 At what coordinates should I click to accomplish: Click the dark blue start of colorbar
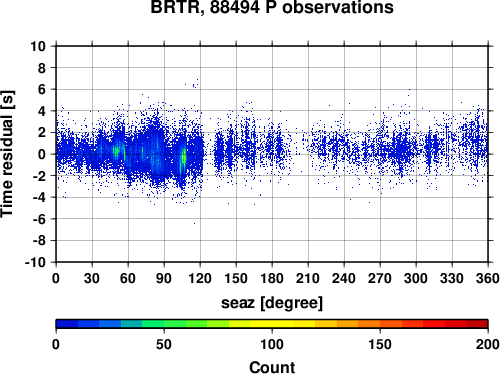67,324
